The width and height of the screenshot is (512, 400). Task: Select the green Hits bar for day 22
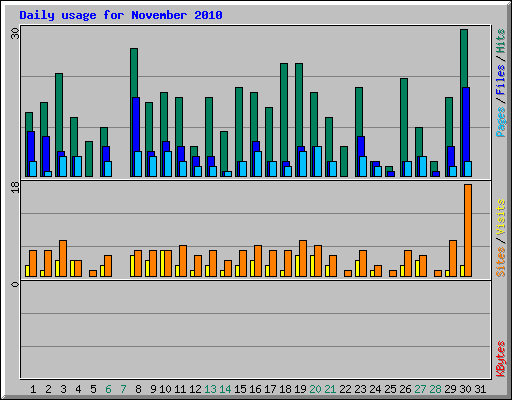[x=344, y=161]
